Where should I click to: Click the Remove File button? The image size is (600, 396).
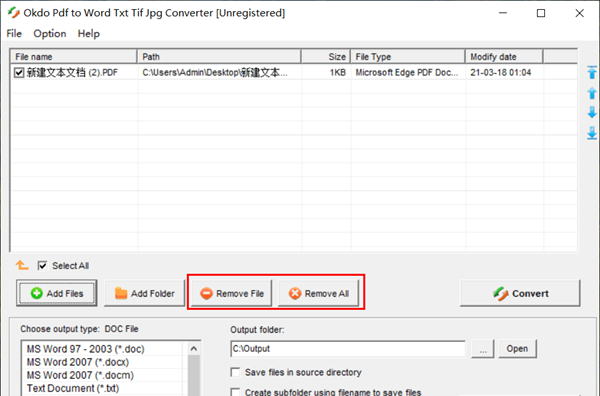232,293
